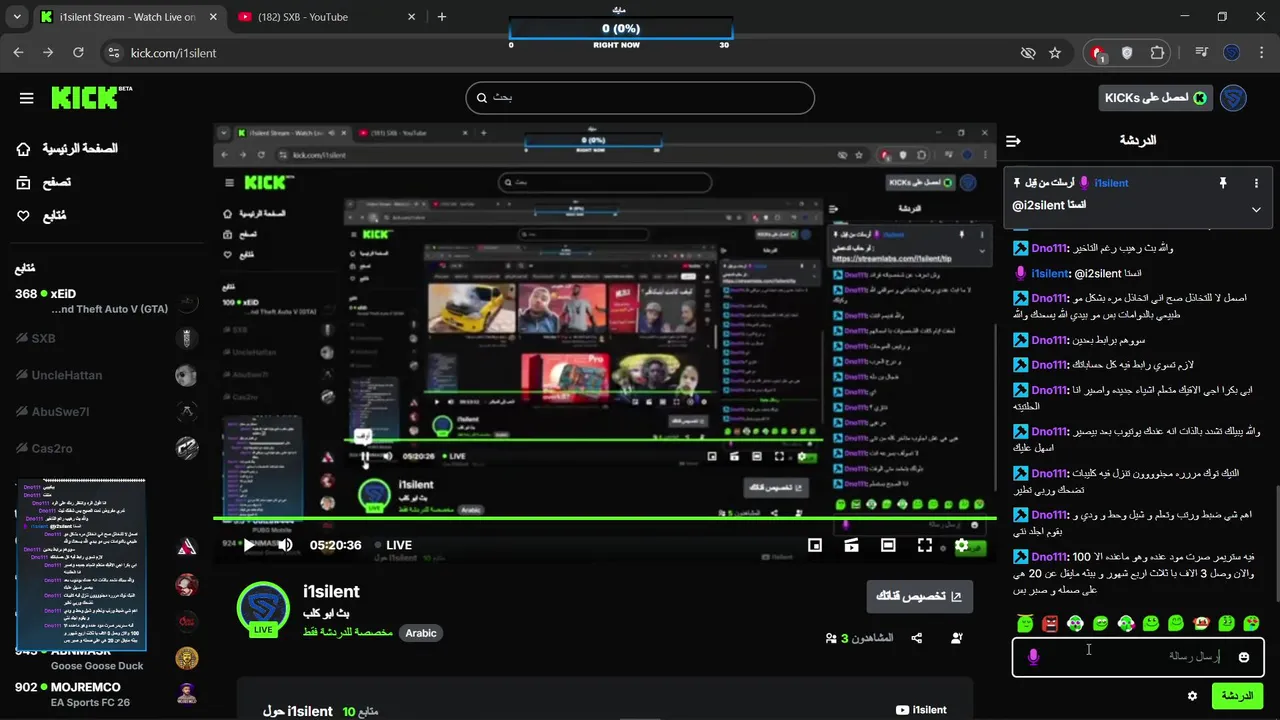This screenshot has height=720, width=1280.
Task: Send message with green chat button
Action: 1236,695
